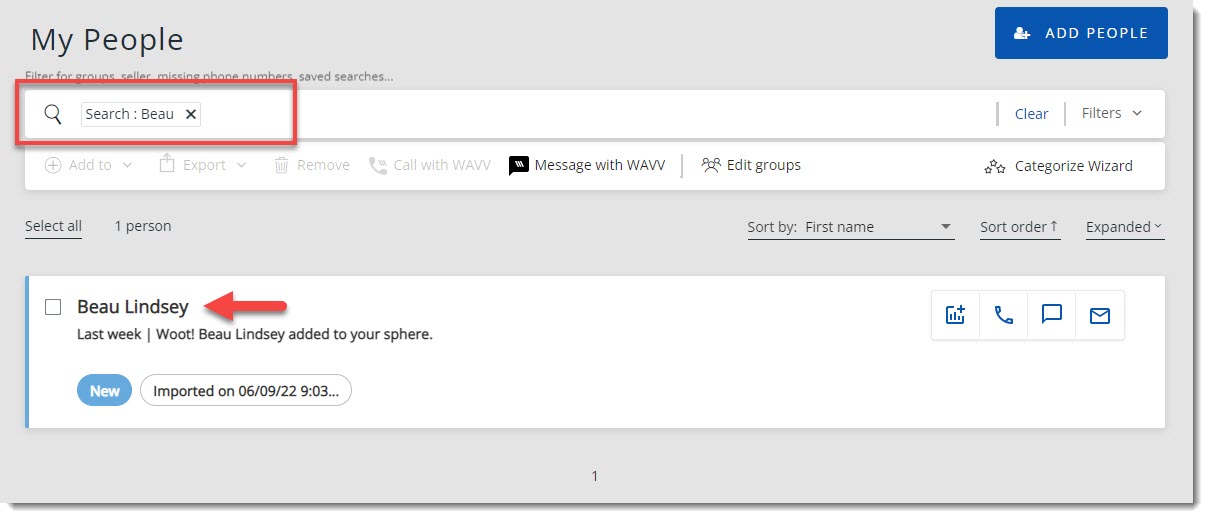Image resolution: width=1208 pixels, height=518 pixels.
Task: Toggle the Sort order direction
Action: click(x=1019, y=227)
